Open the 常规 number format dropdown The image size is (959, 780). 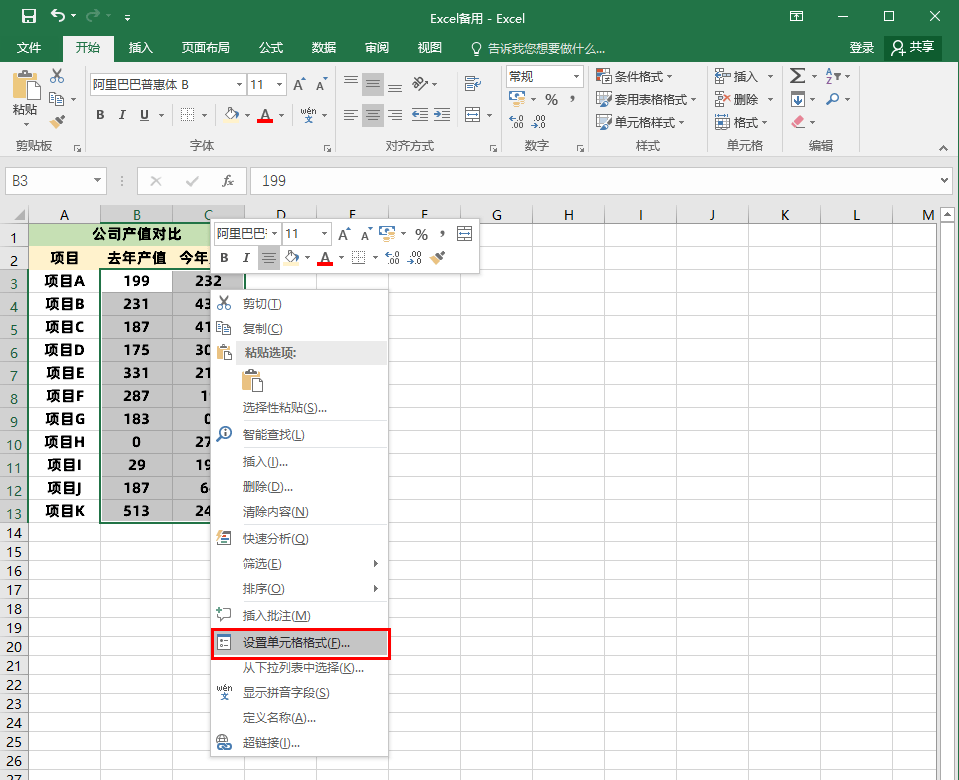[x=577, y=76]
